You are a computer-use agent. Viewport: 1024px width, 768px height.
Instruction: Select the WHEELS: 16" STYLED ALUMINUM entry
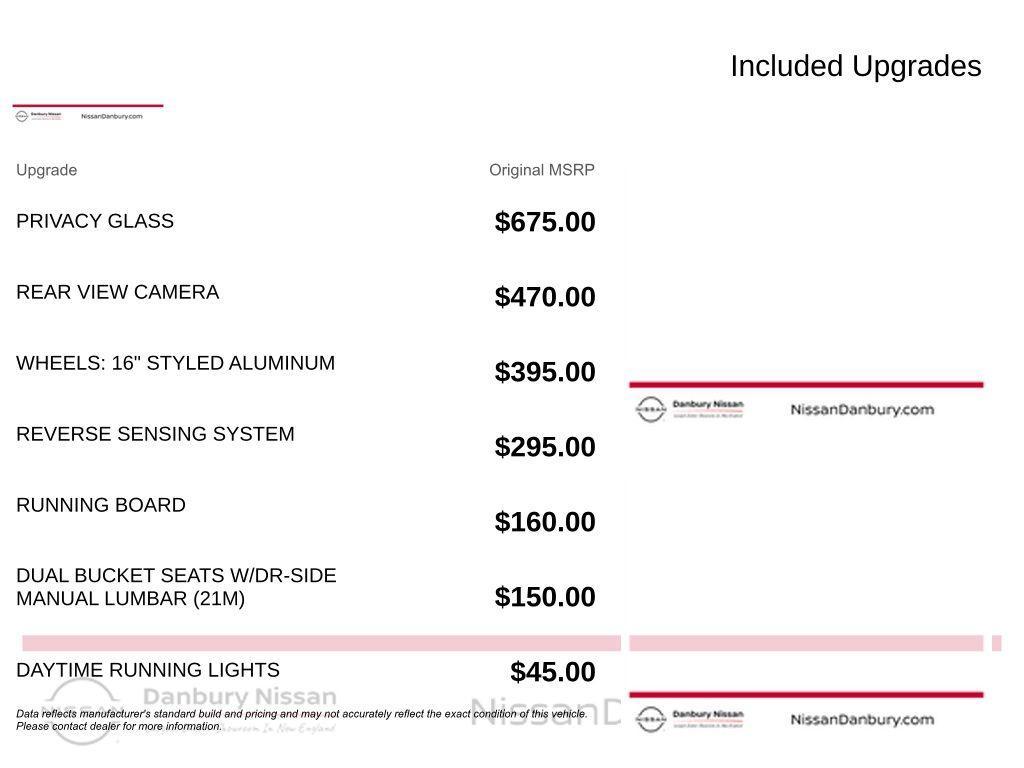[x=175, y=363]
